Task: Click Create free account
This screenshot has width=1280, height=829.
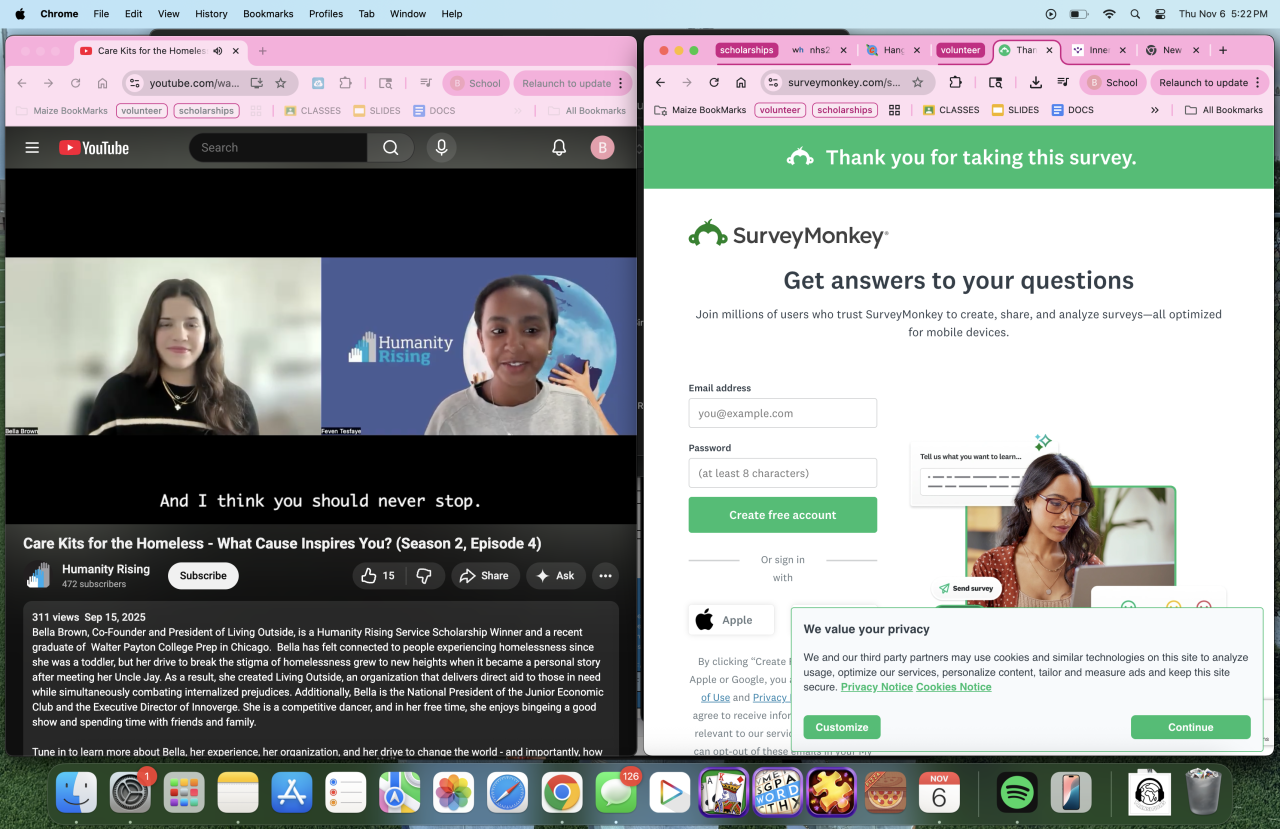Action: (783, 515)
